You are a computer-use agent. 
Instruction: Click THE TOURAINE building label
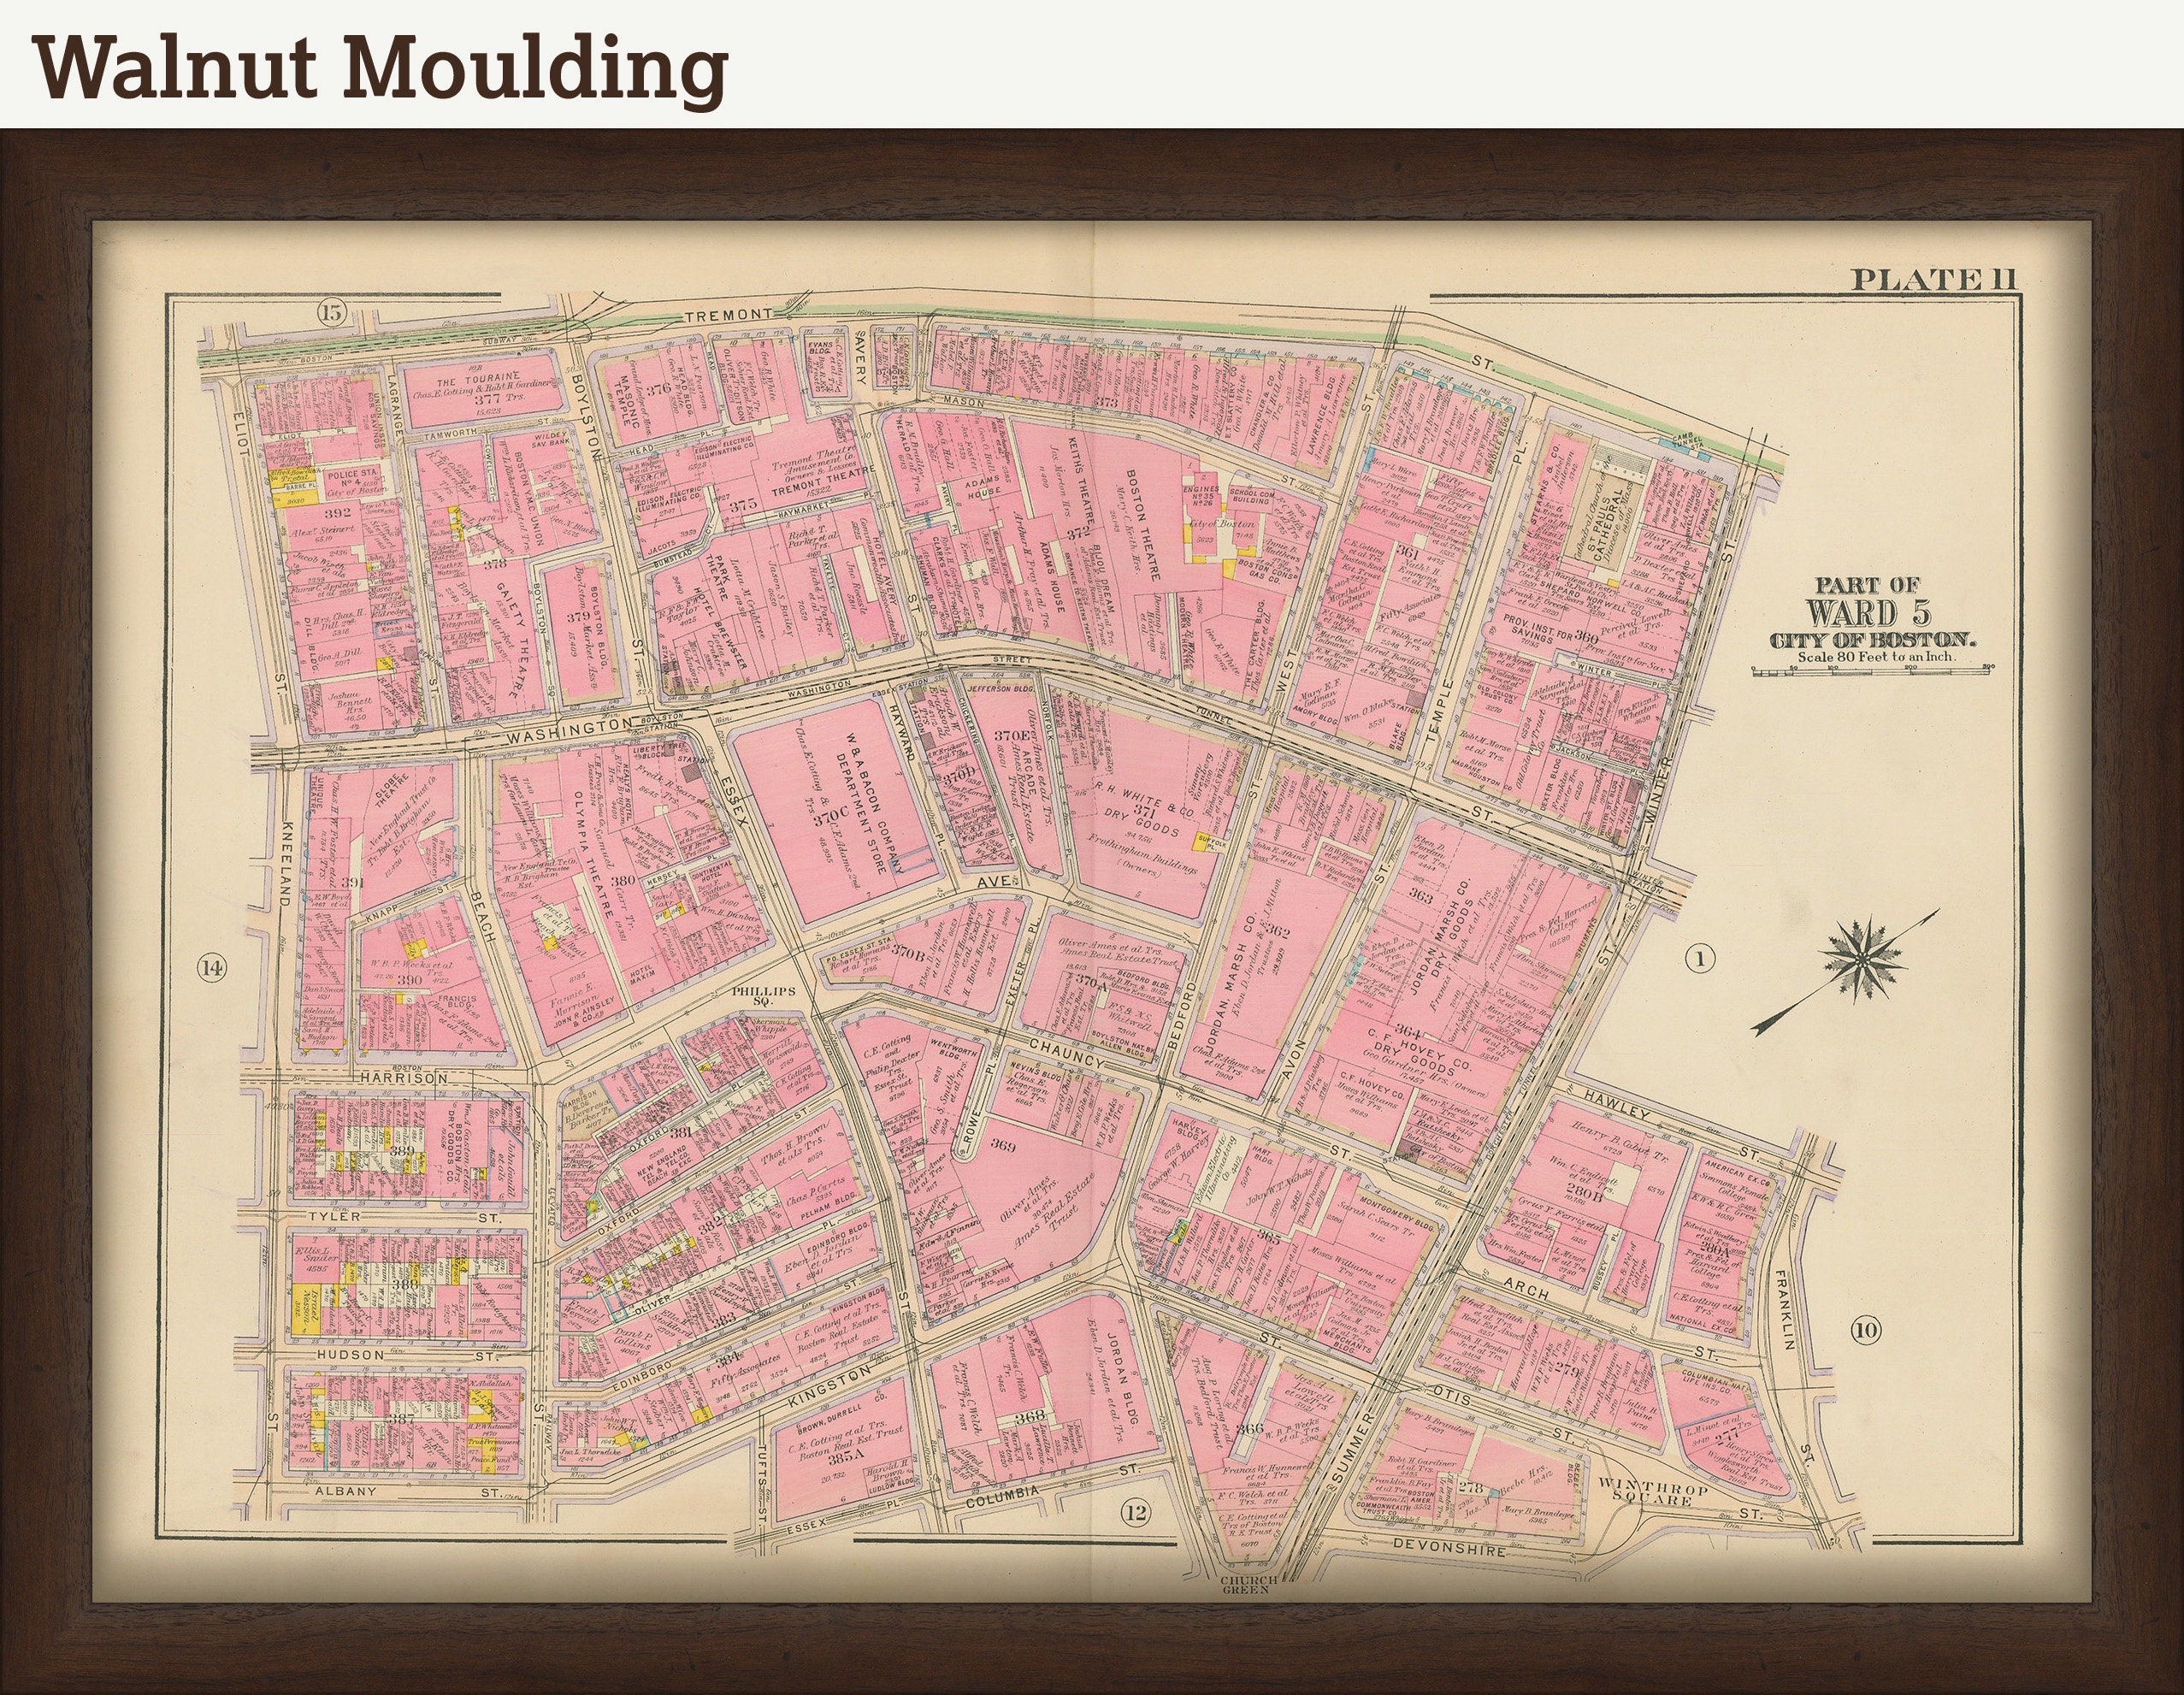[x=477, y=379]
